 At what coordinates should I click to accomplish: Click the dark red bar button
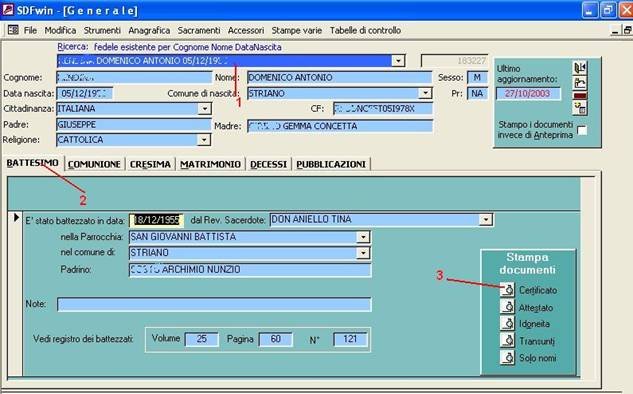pyautogui.click(x=580, y=96)
